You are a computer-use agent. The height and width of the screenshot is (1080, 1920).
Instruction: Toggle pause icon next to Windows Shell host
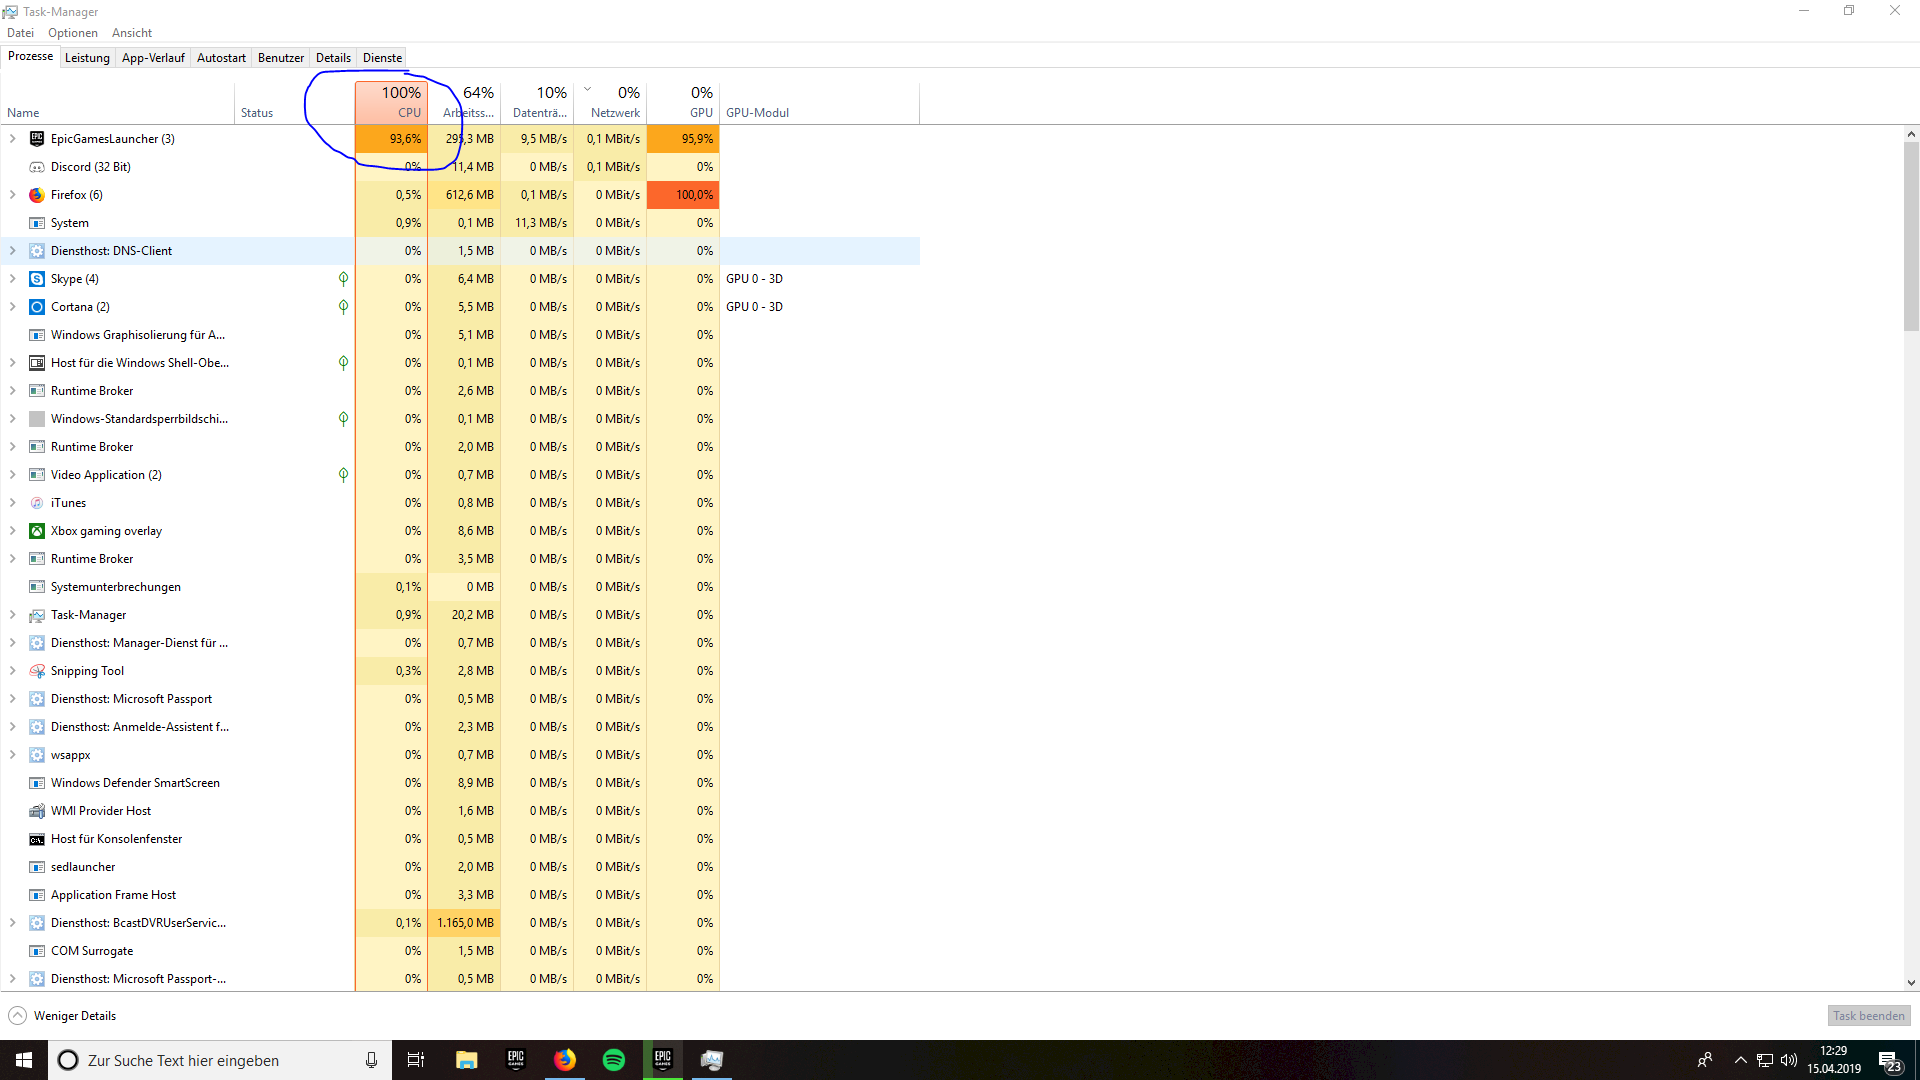click(344, 363)
